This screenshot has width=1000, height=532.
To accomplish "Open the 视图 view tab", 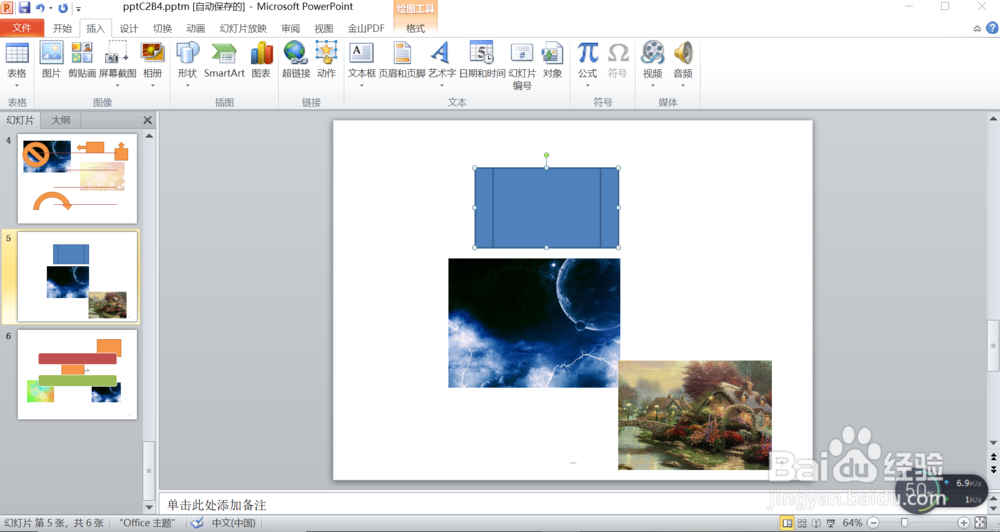I will (323, 28).
